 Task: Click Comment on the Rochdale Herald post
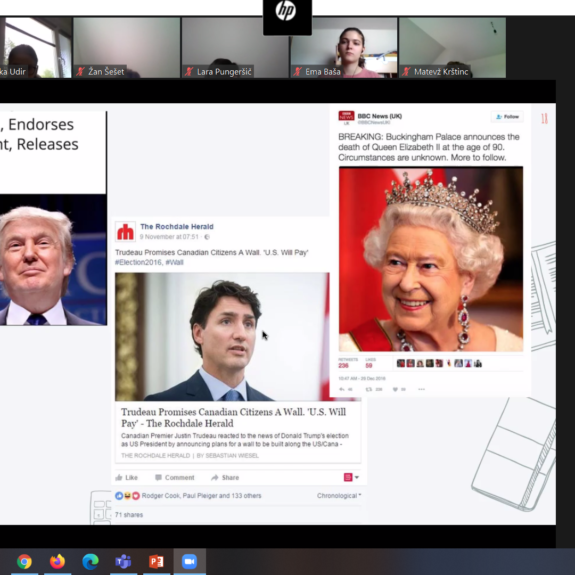pyautogui.click(x=175, y=477)
